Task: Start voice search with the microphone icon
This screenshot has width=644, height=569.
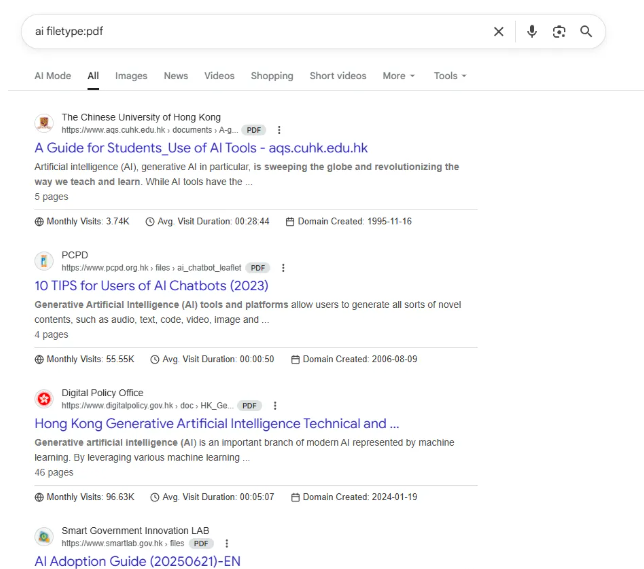Action: tap(532, 31)
